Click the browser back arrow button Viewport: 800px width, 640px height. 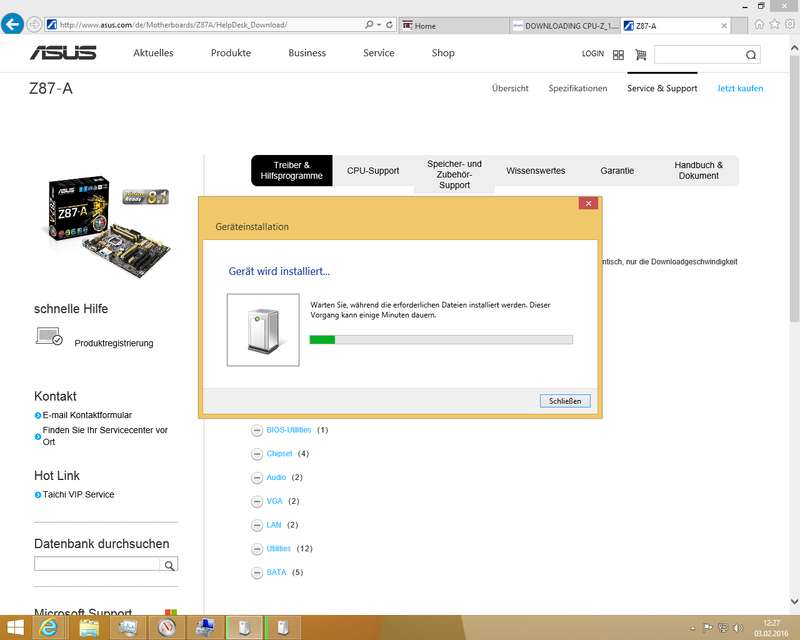[12, 24]
